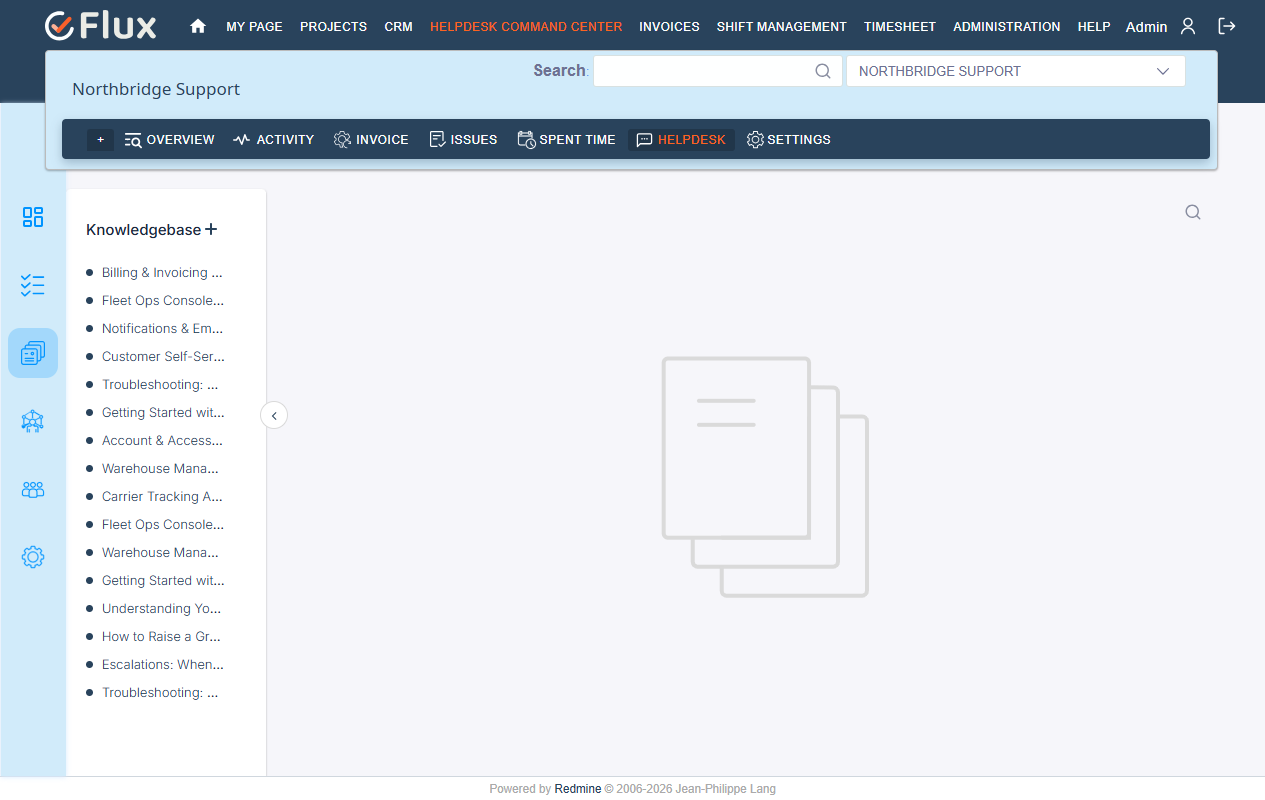Viewport: 1265px width, 800px height.
Task: Open Escalations: When... article
Action: [163, 664]
